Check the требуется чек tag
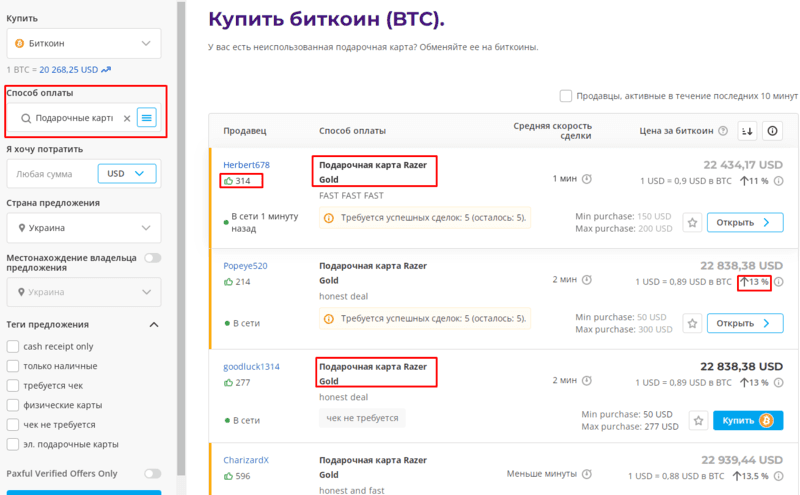 pos(13,385)
